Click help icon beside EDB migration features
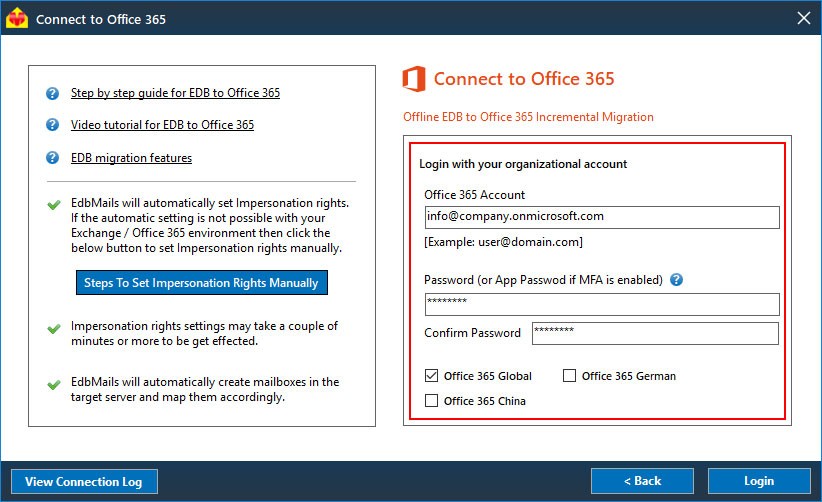Image resolution: width=822 pixels, height=502 pixels. coord(53,158)
